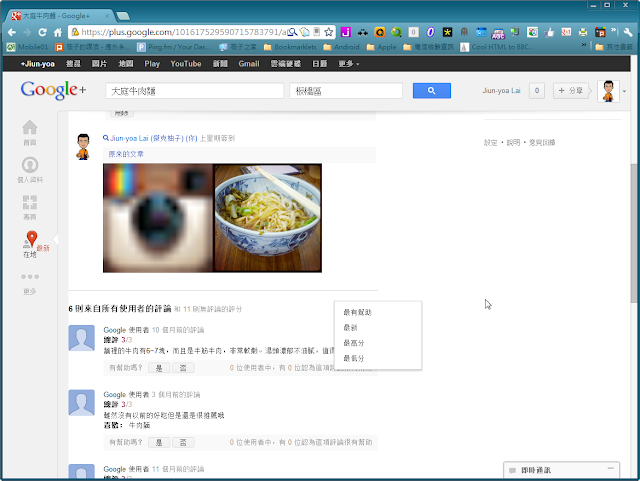Show hidden extensions with chevron
The height and width of the screenshot is (481, 640).
pos(614,31)
